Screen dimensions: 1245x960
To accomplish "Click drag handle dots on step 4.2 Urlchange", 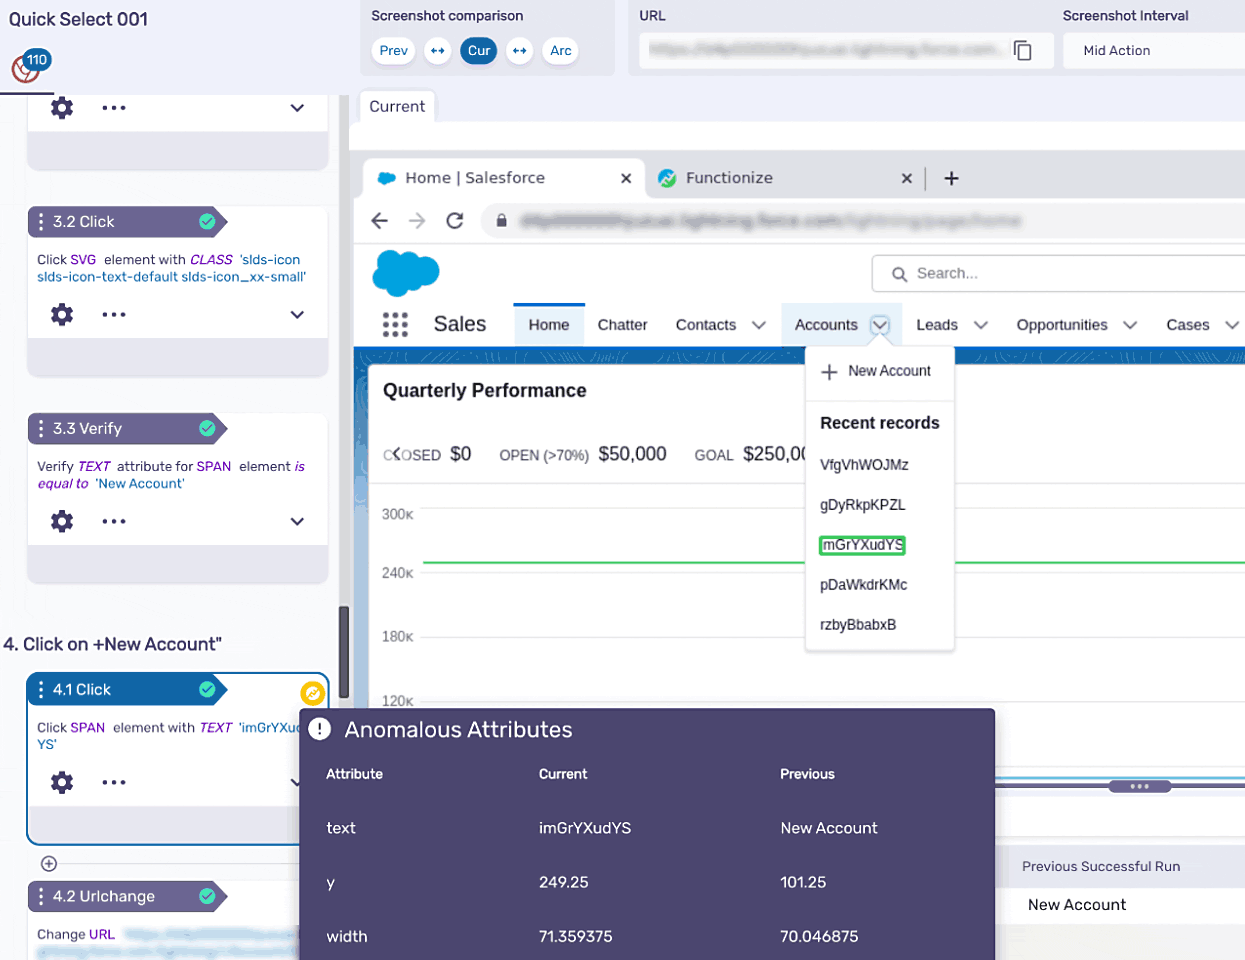I will [x=41, y=896].
